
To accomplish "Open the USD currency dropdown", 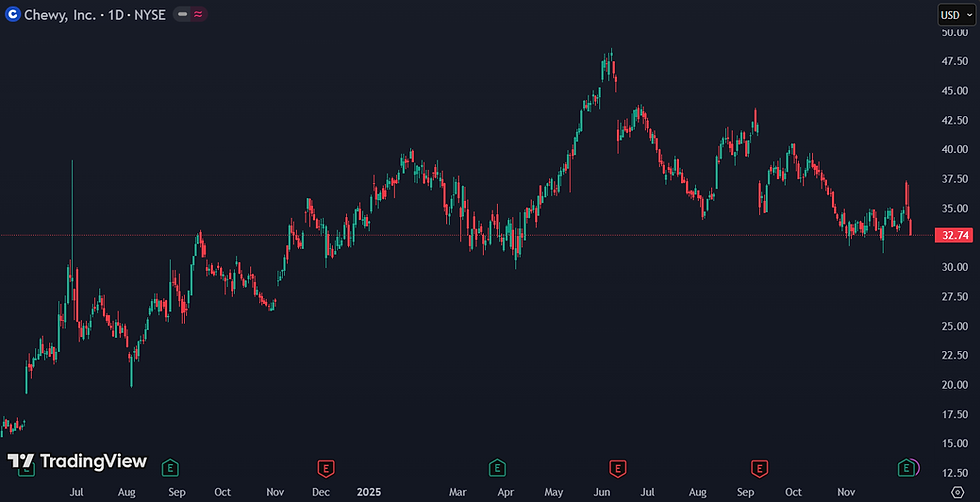I will pyautogui.click(x=956, y=14).
